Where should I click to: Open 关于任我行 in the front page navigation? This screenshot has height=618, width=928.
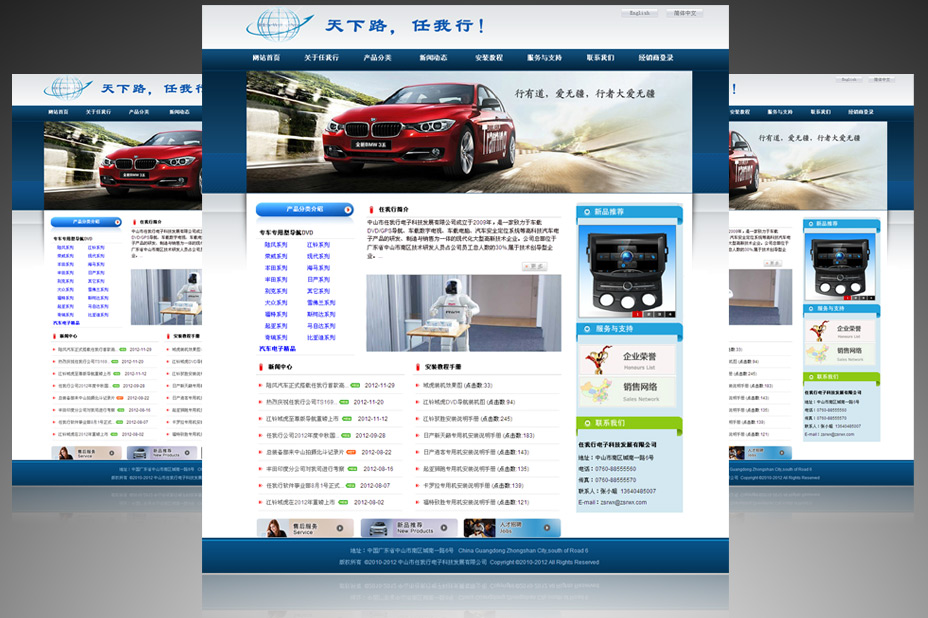click(x=321, y=57)
